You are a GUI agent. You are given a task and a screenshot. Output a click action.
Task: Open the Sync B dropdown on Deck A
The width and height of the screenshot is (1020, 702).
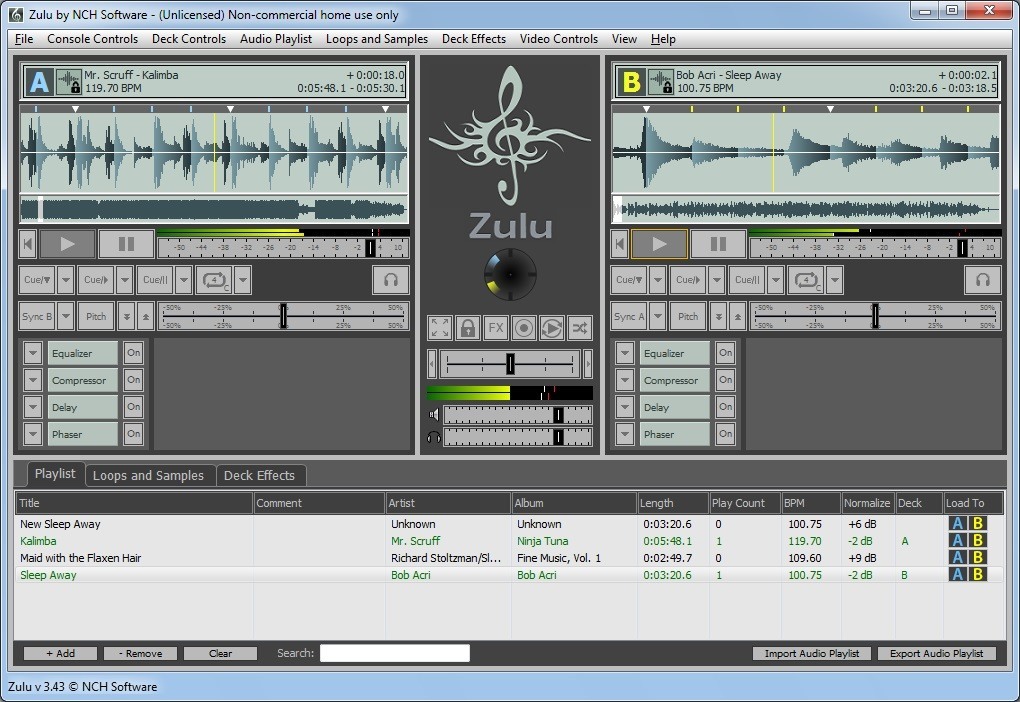tap(68, 315)
